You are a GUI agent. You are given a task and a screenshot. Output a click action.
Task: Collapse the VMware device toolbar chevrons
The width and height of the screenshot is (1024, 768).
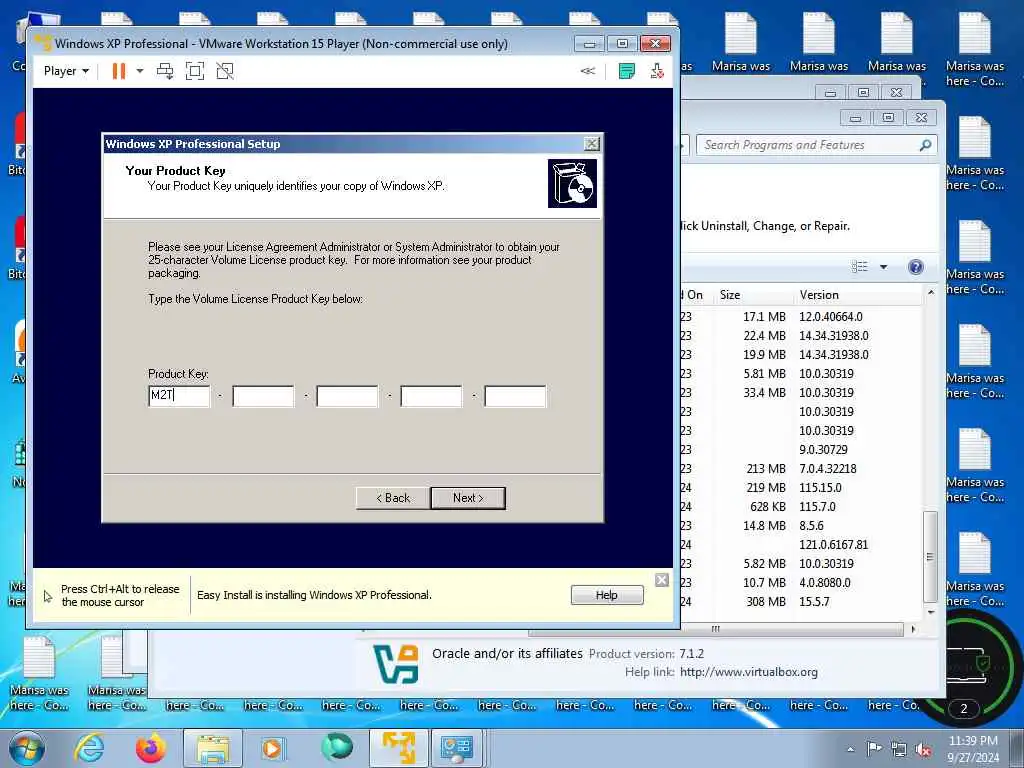pyautogui.click(x=588, y=71)
